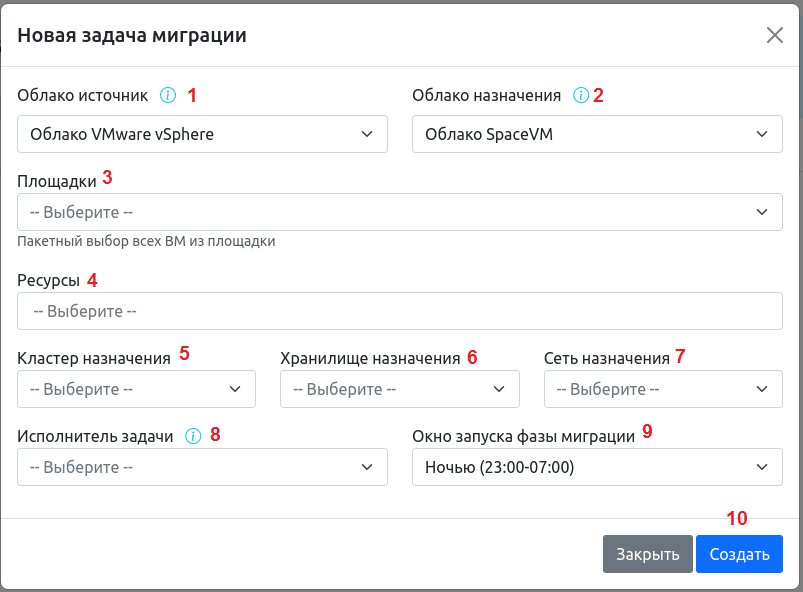Image resolution: width=803 pixels, height=592 pixels.
Task: Click the Ресурсы field label
Action: [48, 280]
